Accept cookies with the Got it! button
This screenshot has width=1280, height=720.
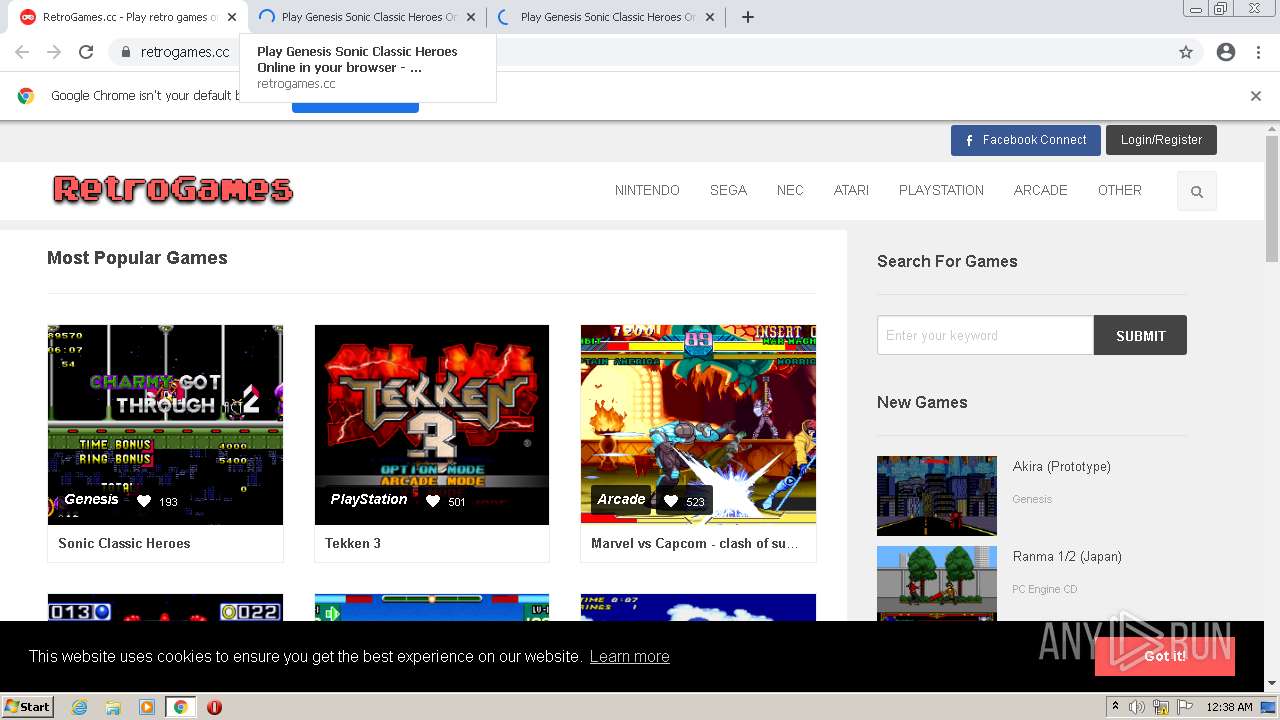pyautogui.click(x=1164, y=656)
